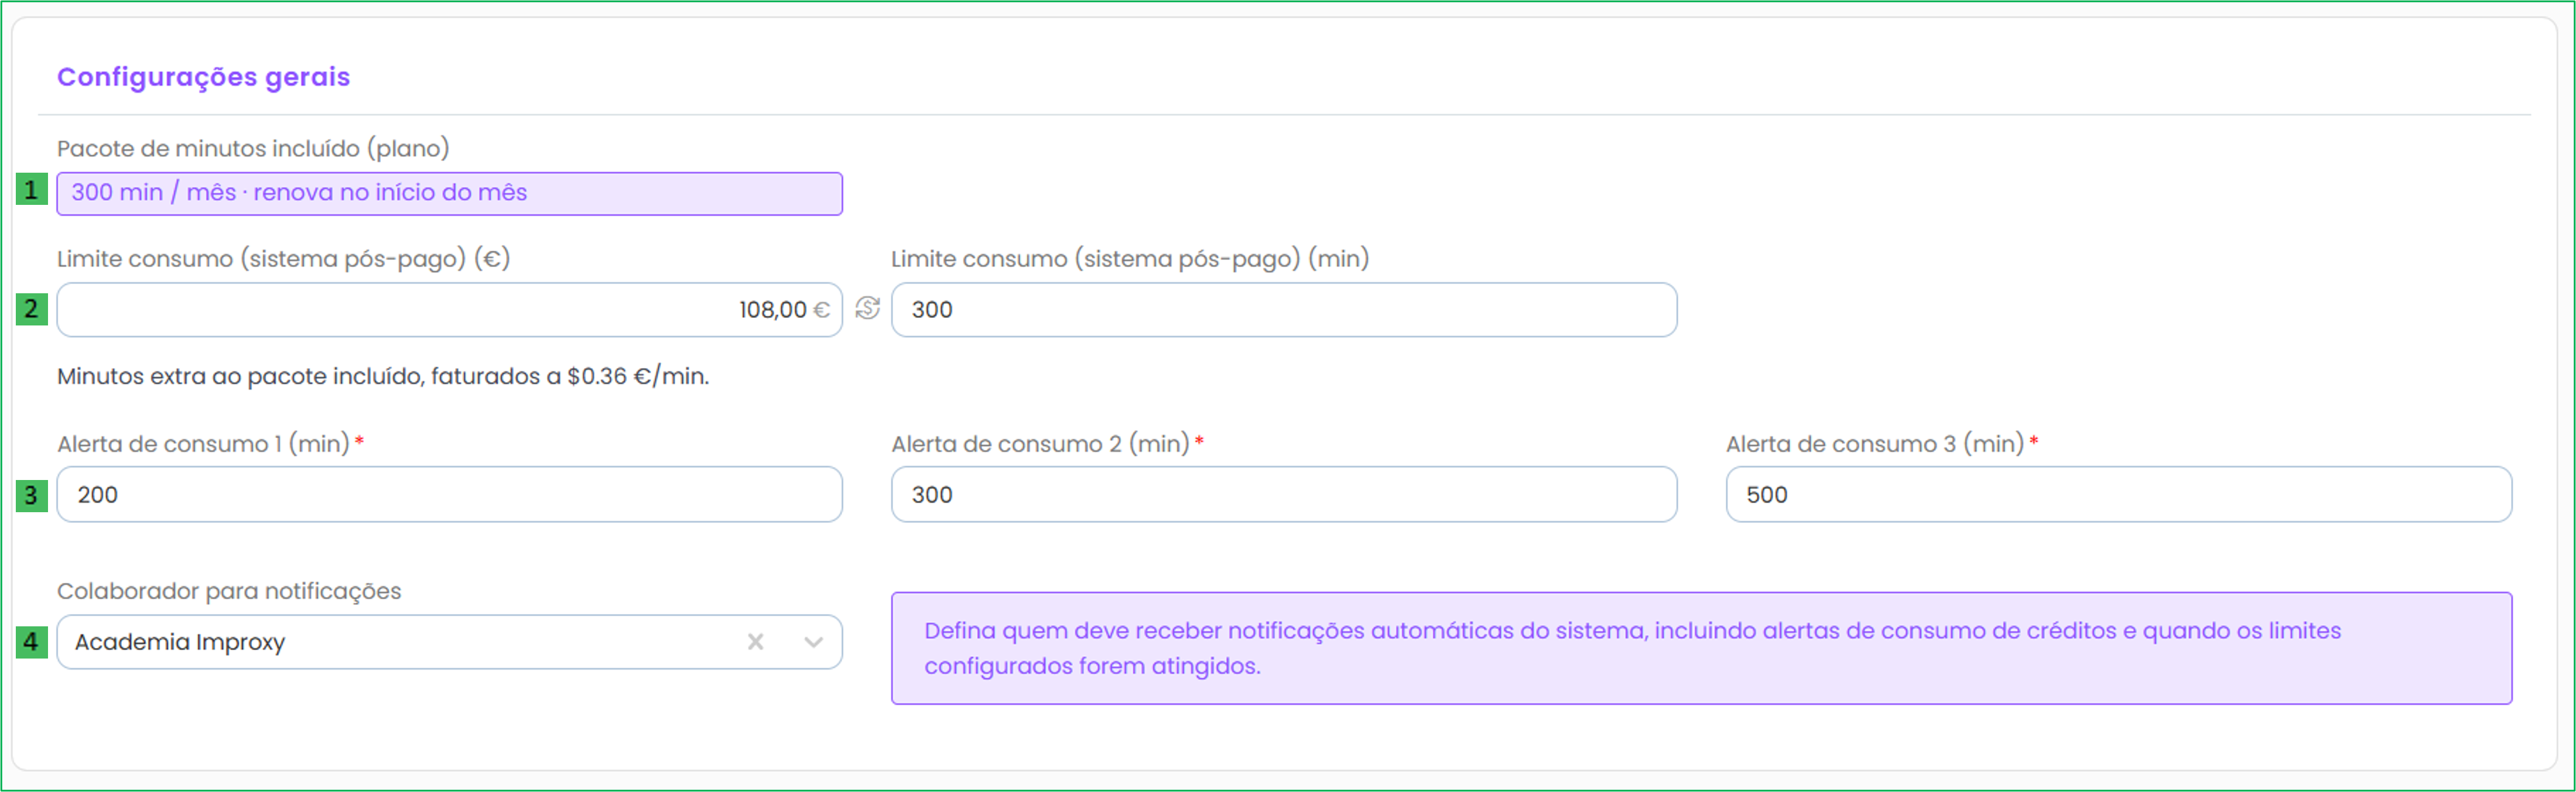Clear the Academia Improxy selection
The height and width of the screenshot is (792, 2576).
[755, 642]
